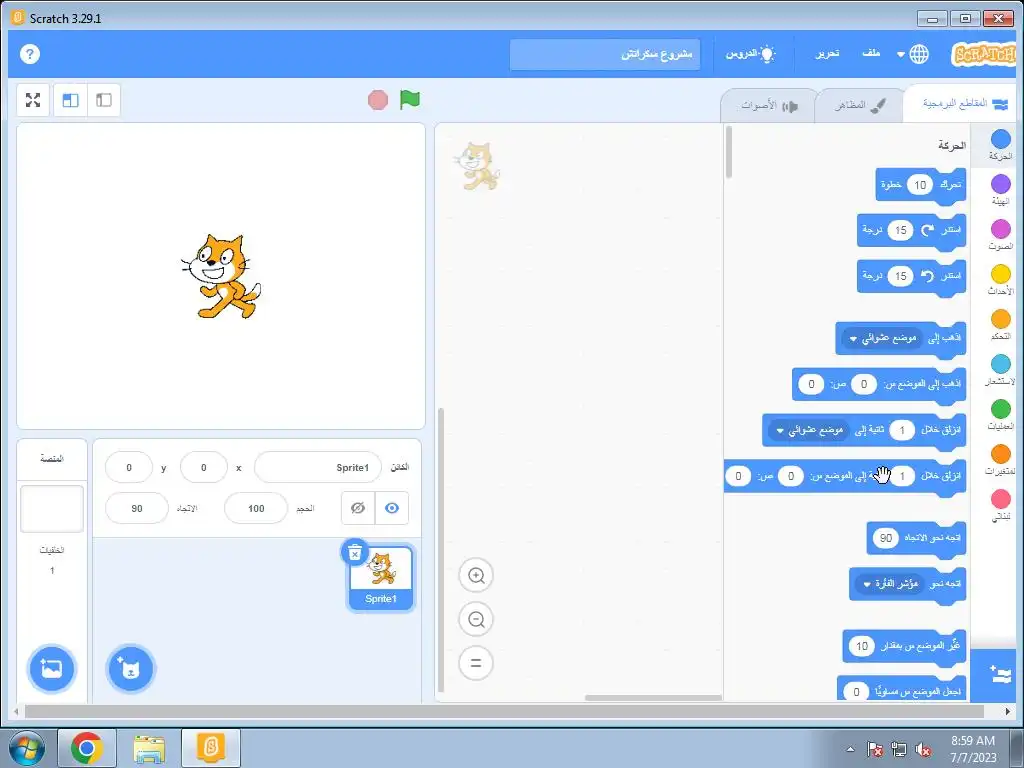Viewport: 1024px width, 768px height.
Task: Select the stage backdrop thumbnail
Action: point(52,509)
